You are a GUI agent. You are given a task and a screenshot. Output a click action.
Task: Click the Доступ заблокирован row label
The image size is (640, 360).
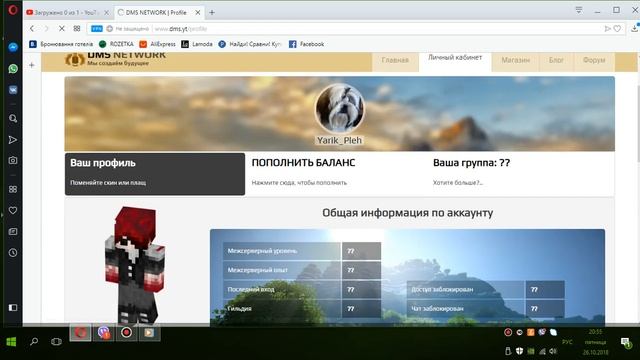point(442,289)
